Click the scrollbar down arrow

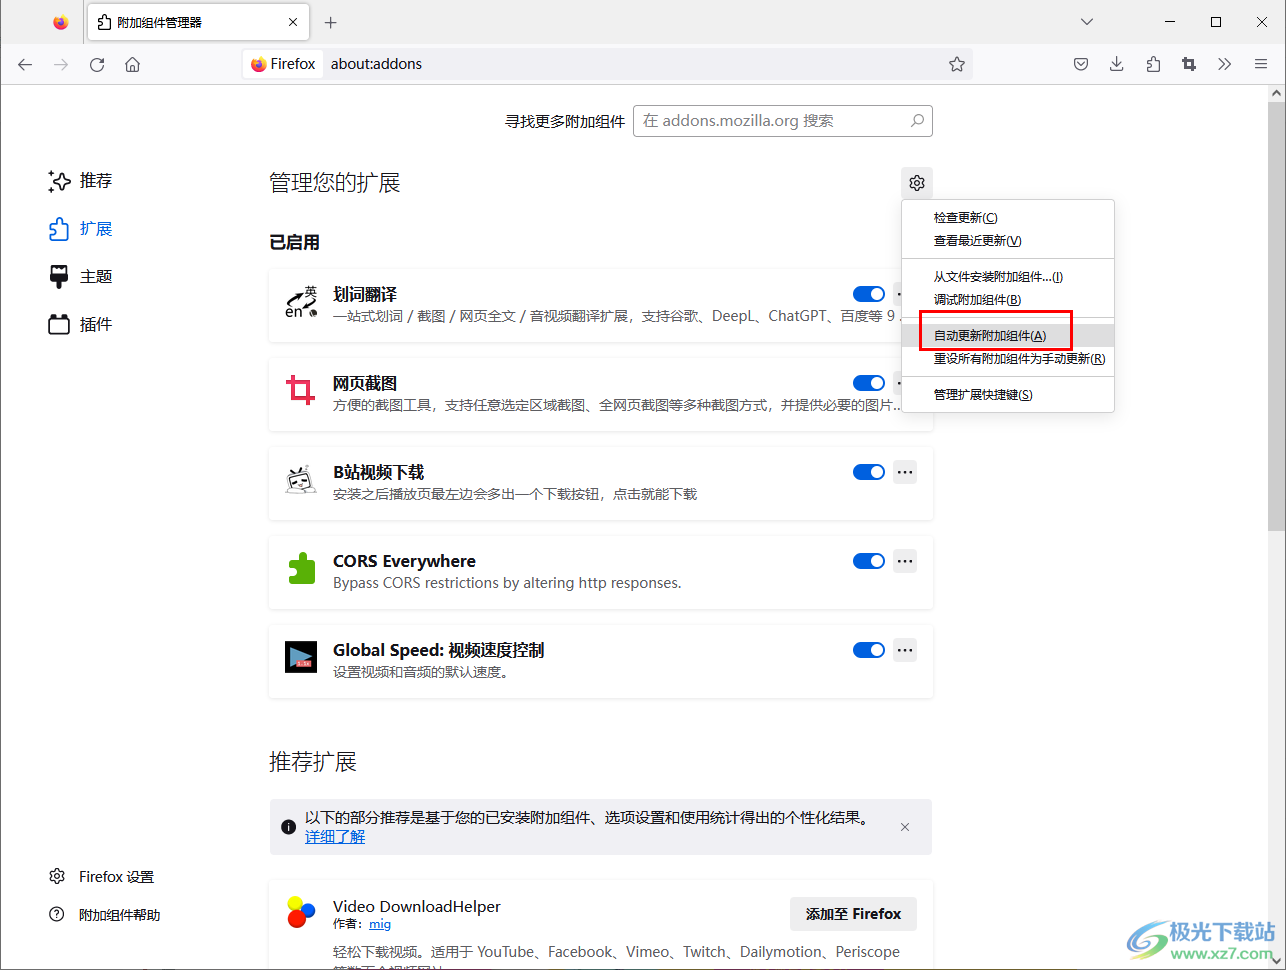tap(1276, 961)
